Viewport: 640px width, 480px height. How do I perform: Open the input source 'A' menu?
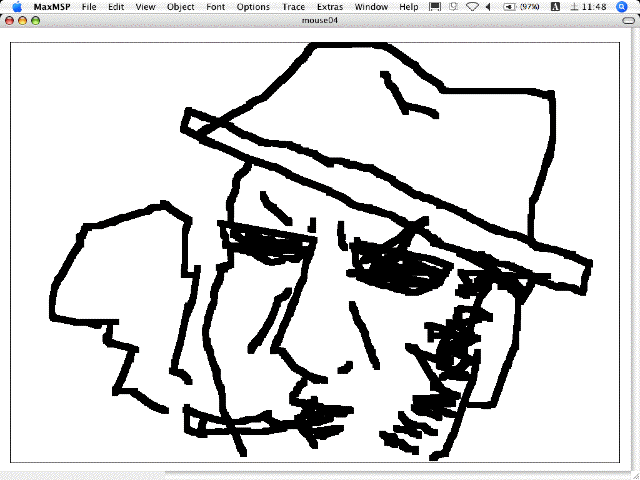pos(556,7)
